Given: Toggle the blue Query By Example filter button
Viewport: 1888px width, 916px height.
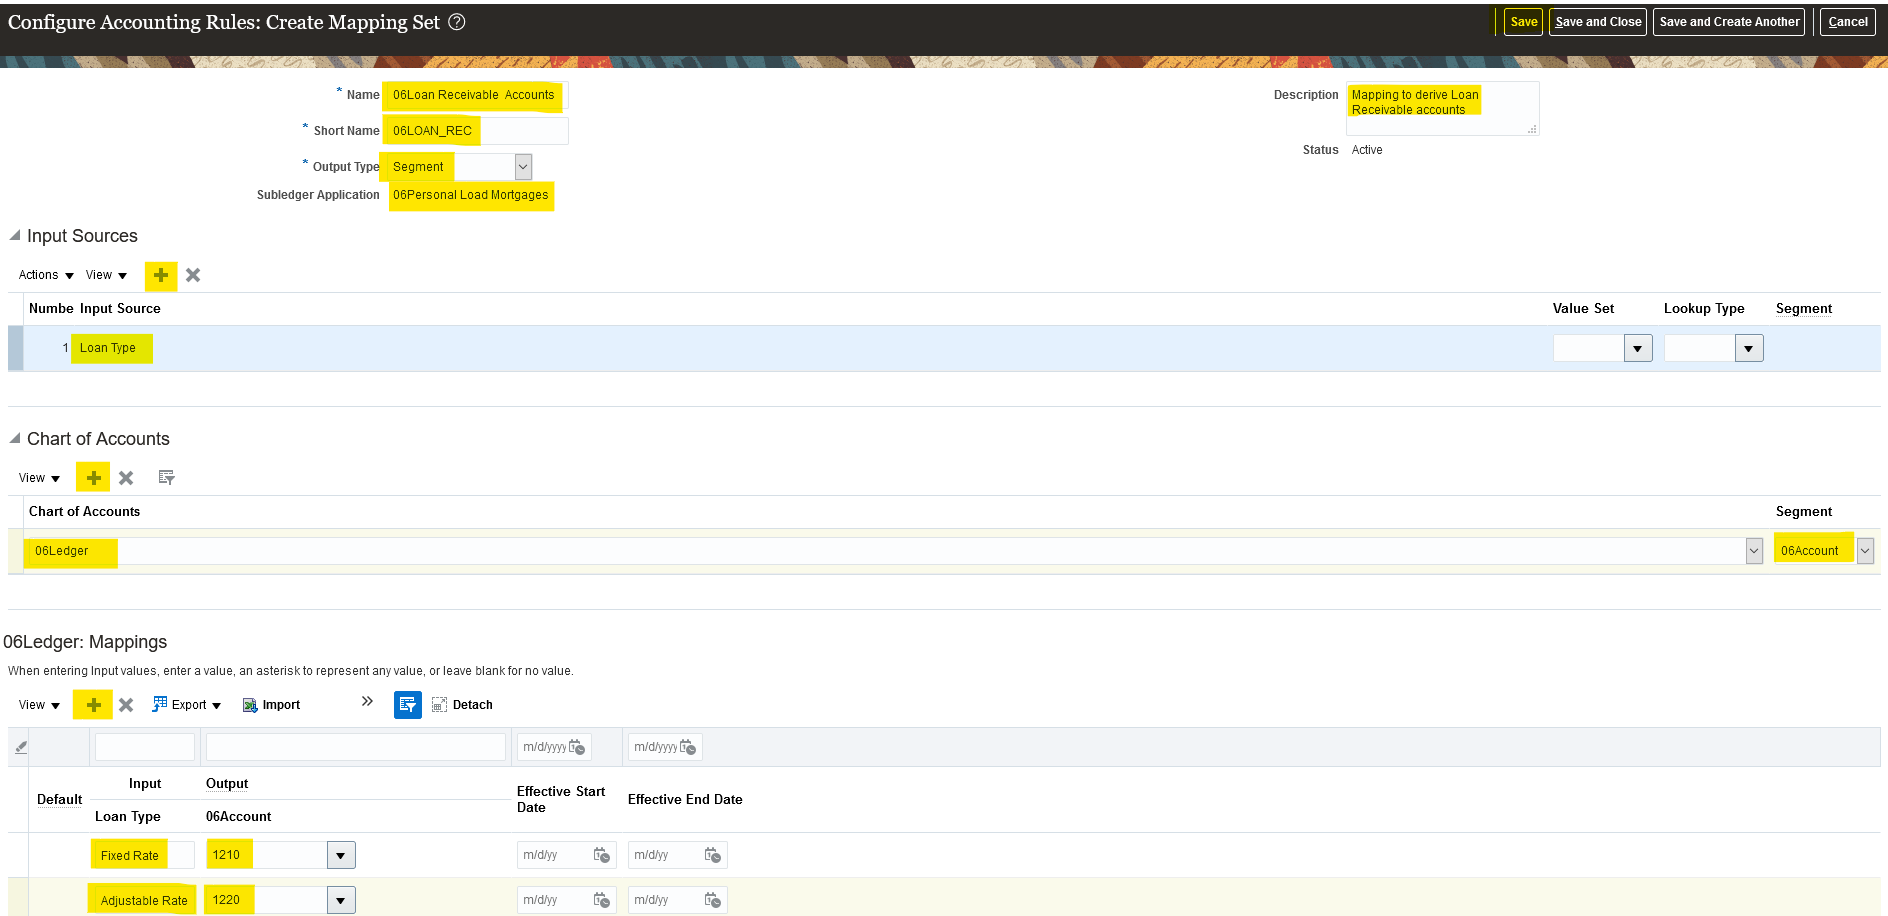Looking at the screenshot, I should click(407, 705).
